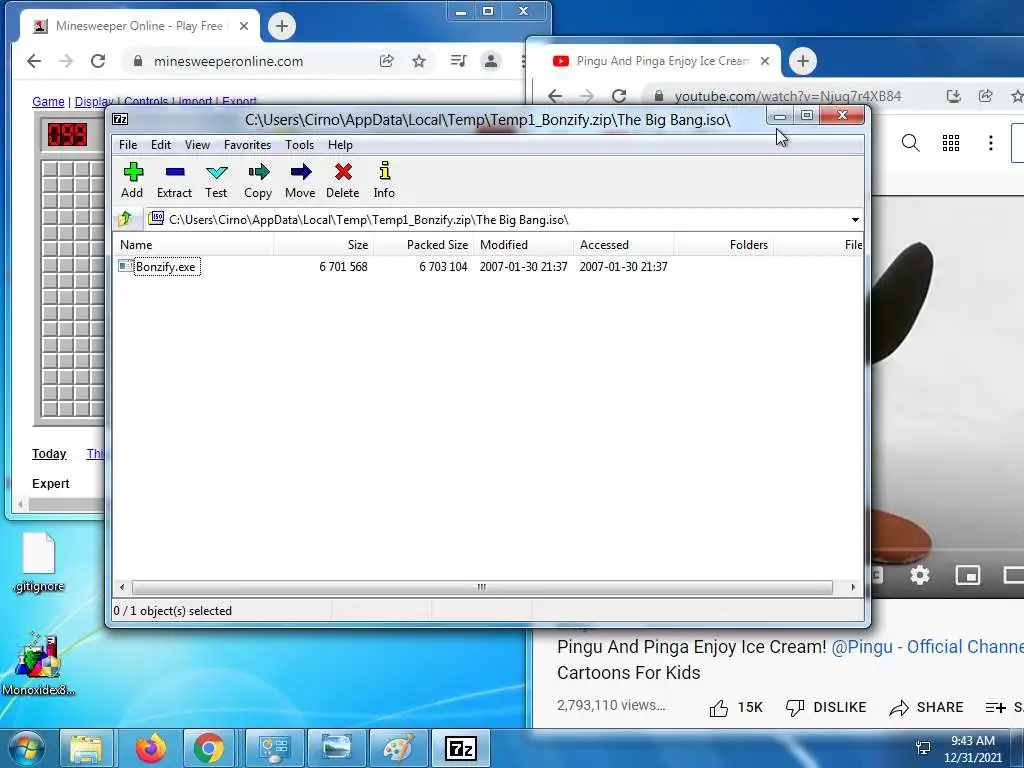Click the Today link on Minesweeper page
1024x768 pixels.
(x=49, y=454)
